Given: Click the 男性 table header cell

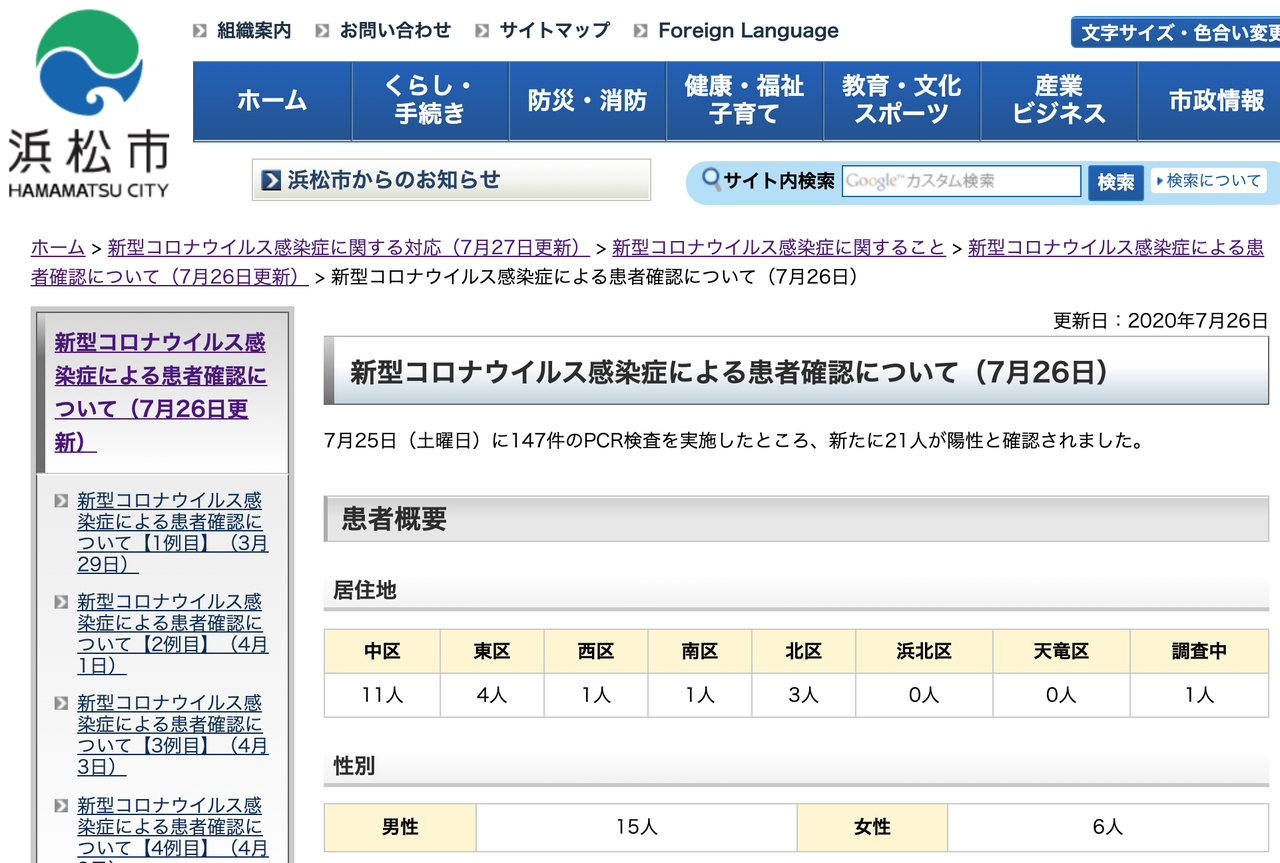Looking at the screenshot, I should 400,827.
